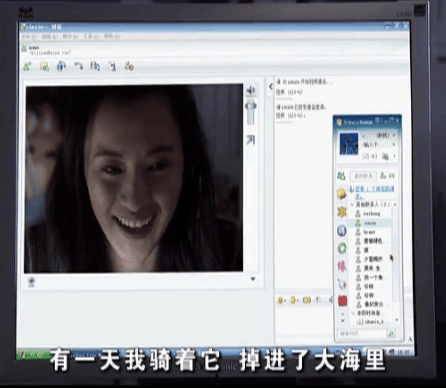The width and height of the screenshot is (446, 388).
Task: Open the pending invitation link
Action: pos(375,192)
